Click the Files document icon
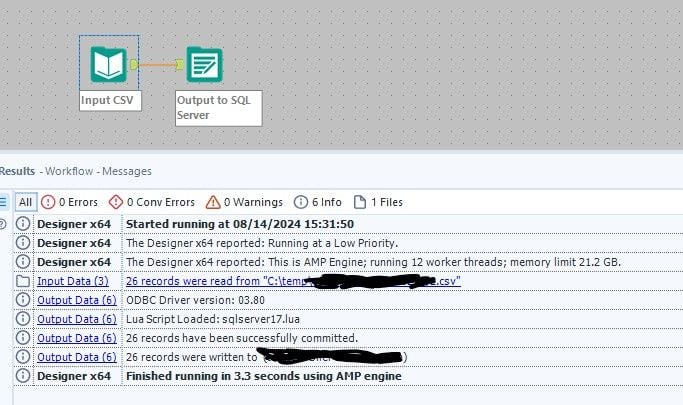Viewport: 683px width, 405px height. tap(360, 202)
